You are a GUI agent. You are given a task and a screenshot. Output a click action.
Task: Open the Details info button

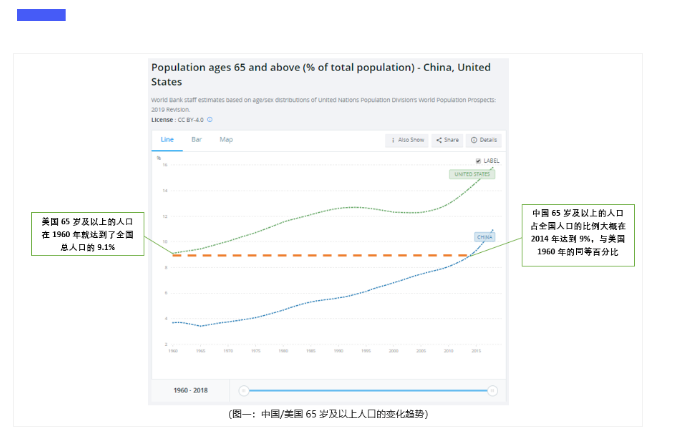pos(482,140)
